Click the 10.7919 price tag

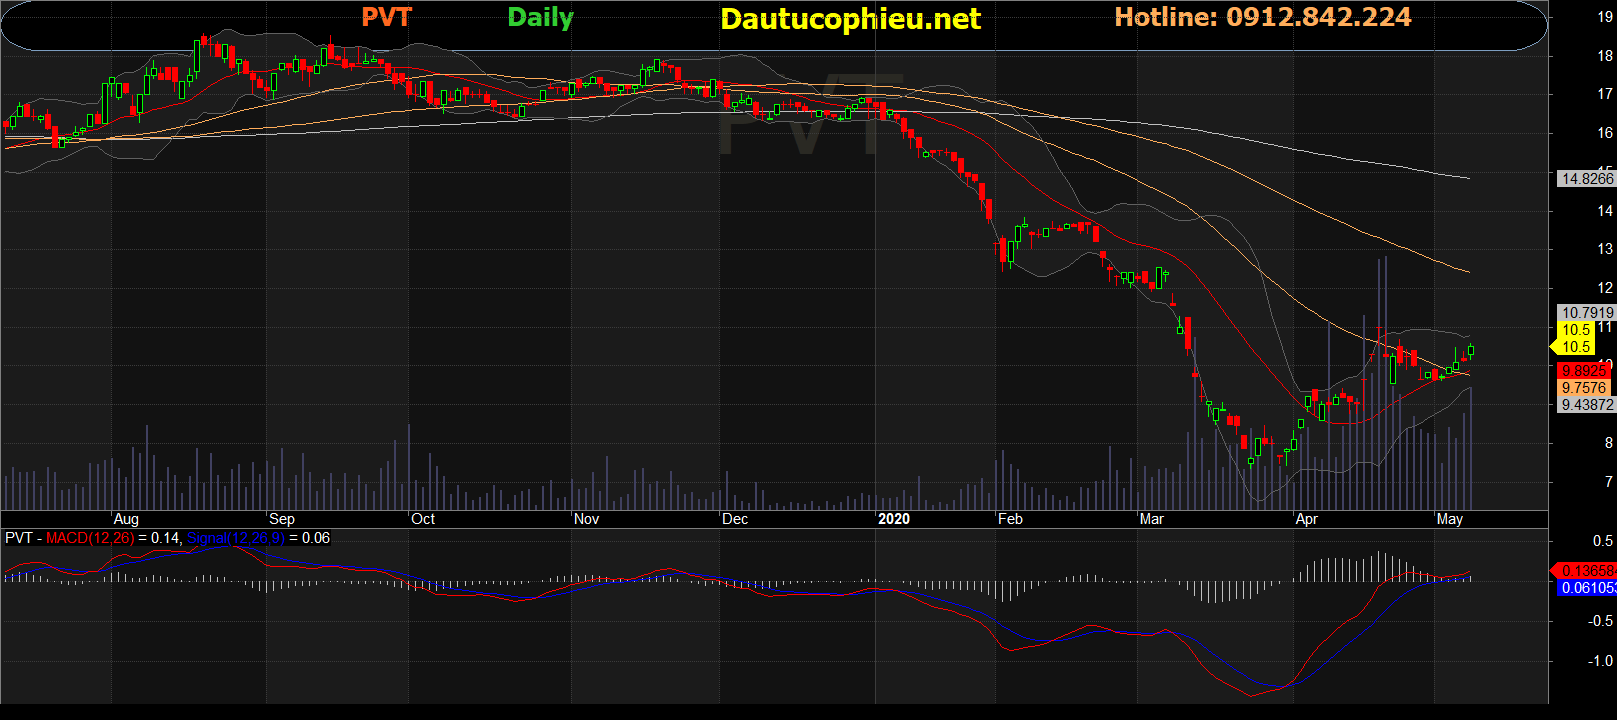pyautogui.click(x=1587, y=313)
